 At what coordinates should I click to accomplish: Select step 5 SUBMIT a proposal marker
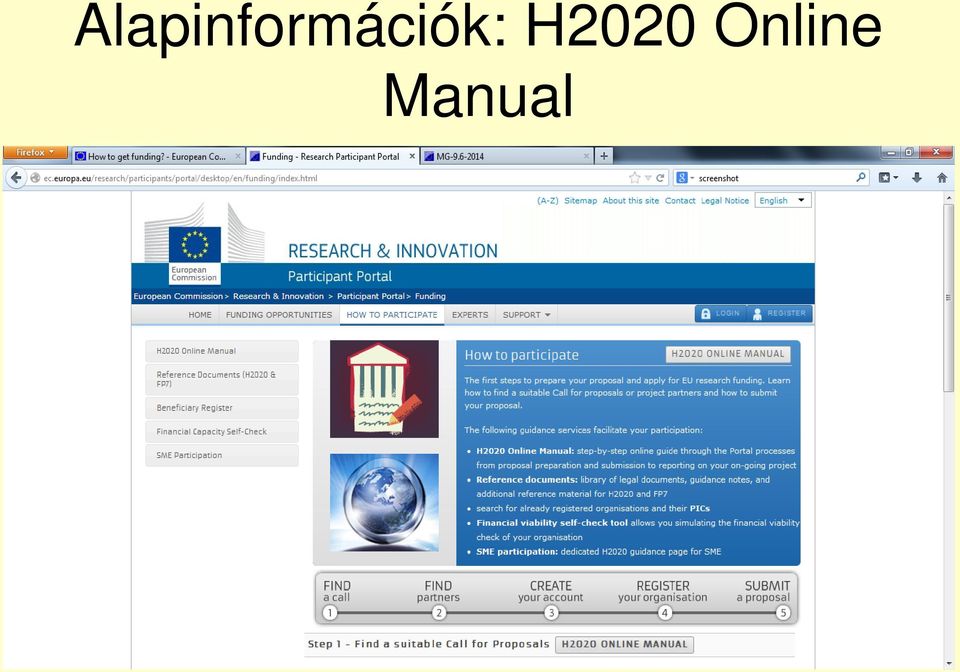782,613
